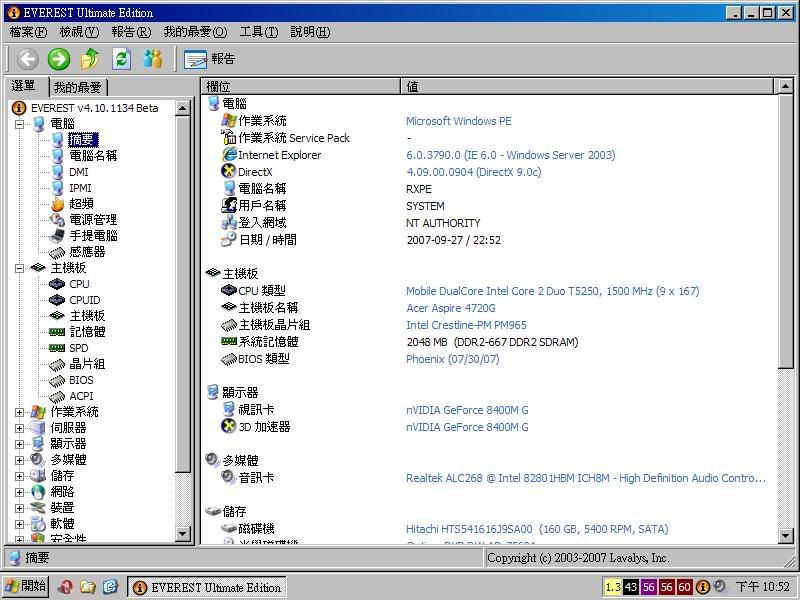This screenshot has height=600, width=800.
Task: Open the Realtek ALC268 audio link
Action: click(x=586, y=478)
